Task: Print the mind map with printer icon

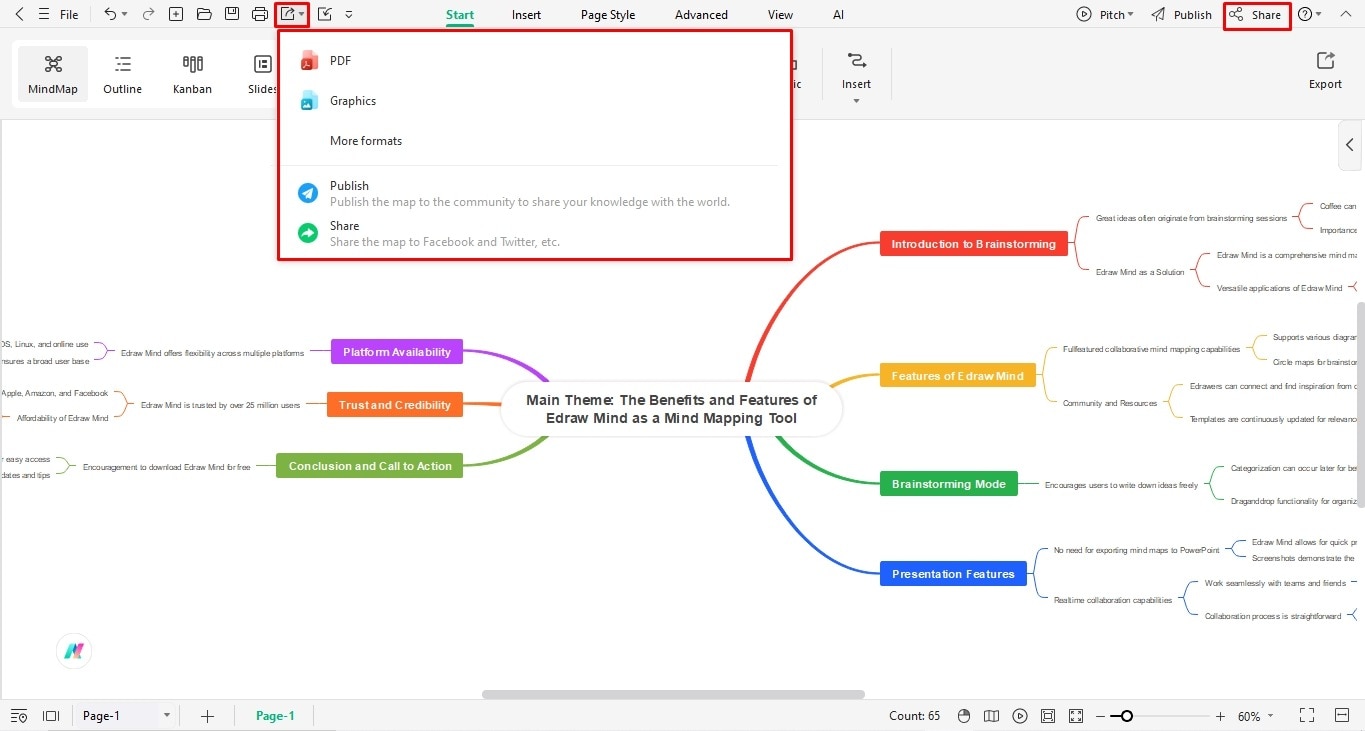Action: click(260, 15)
